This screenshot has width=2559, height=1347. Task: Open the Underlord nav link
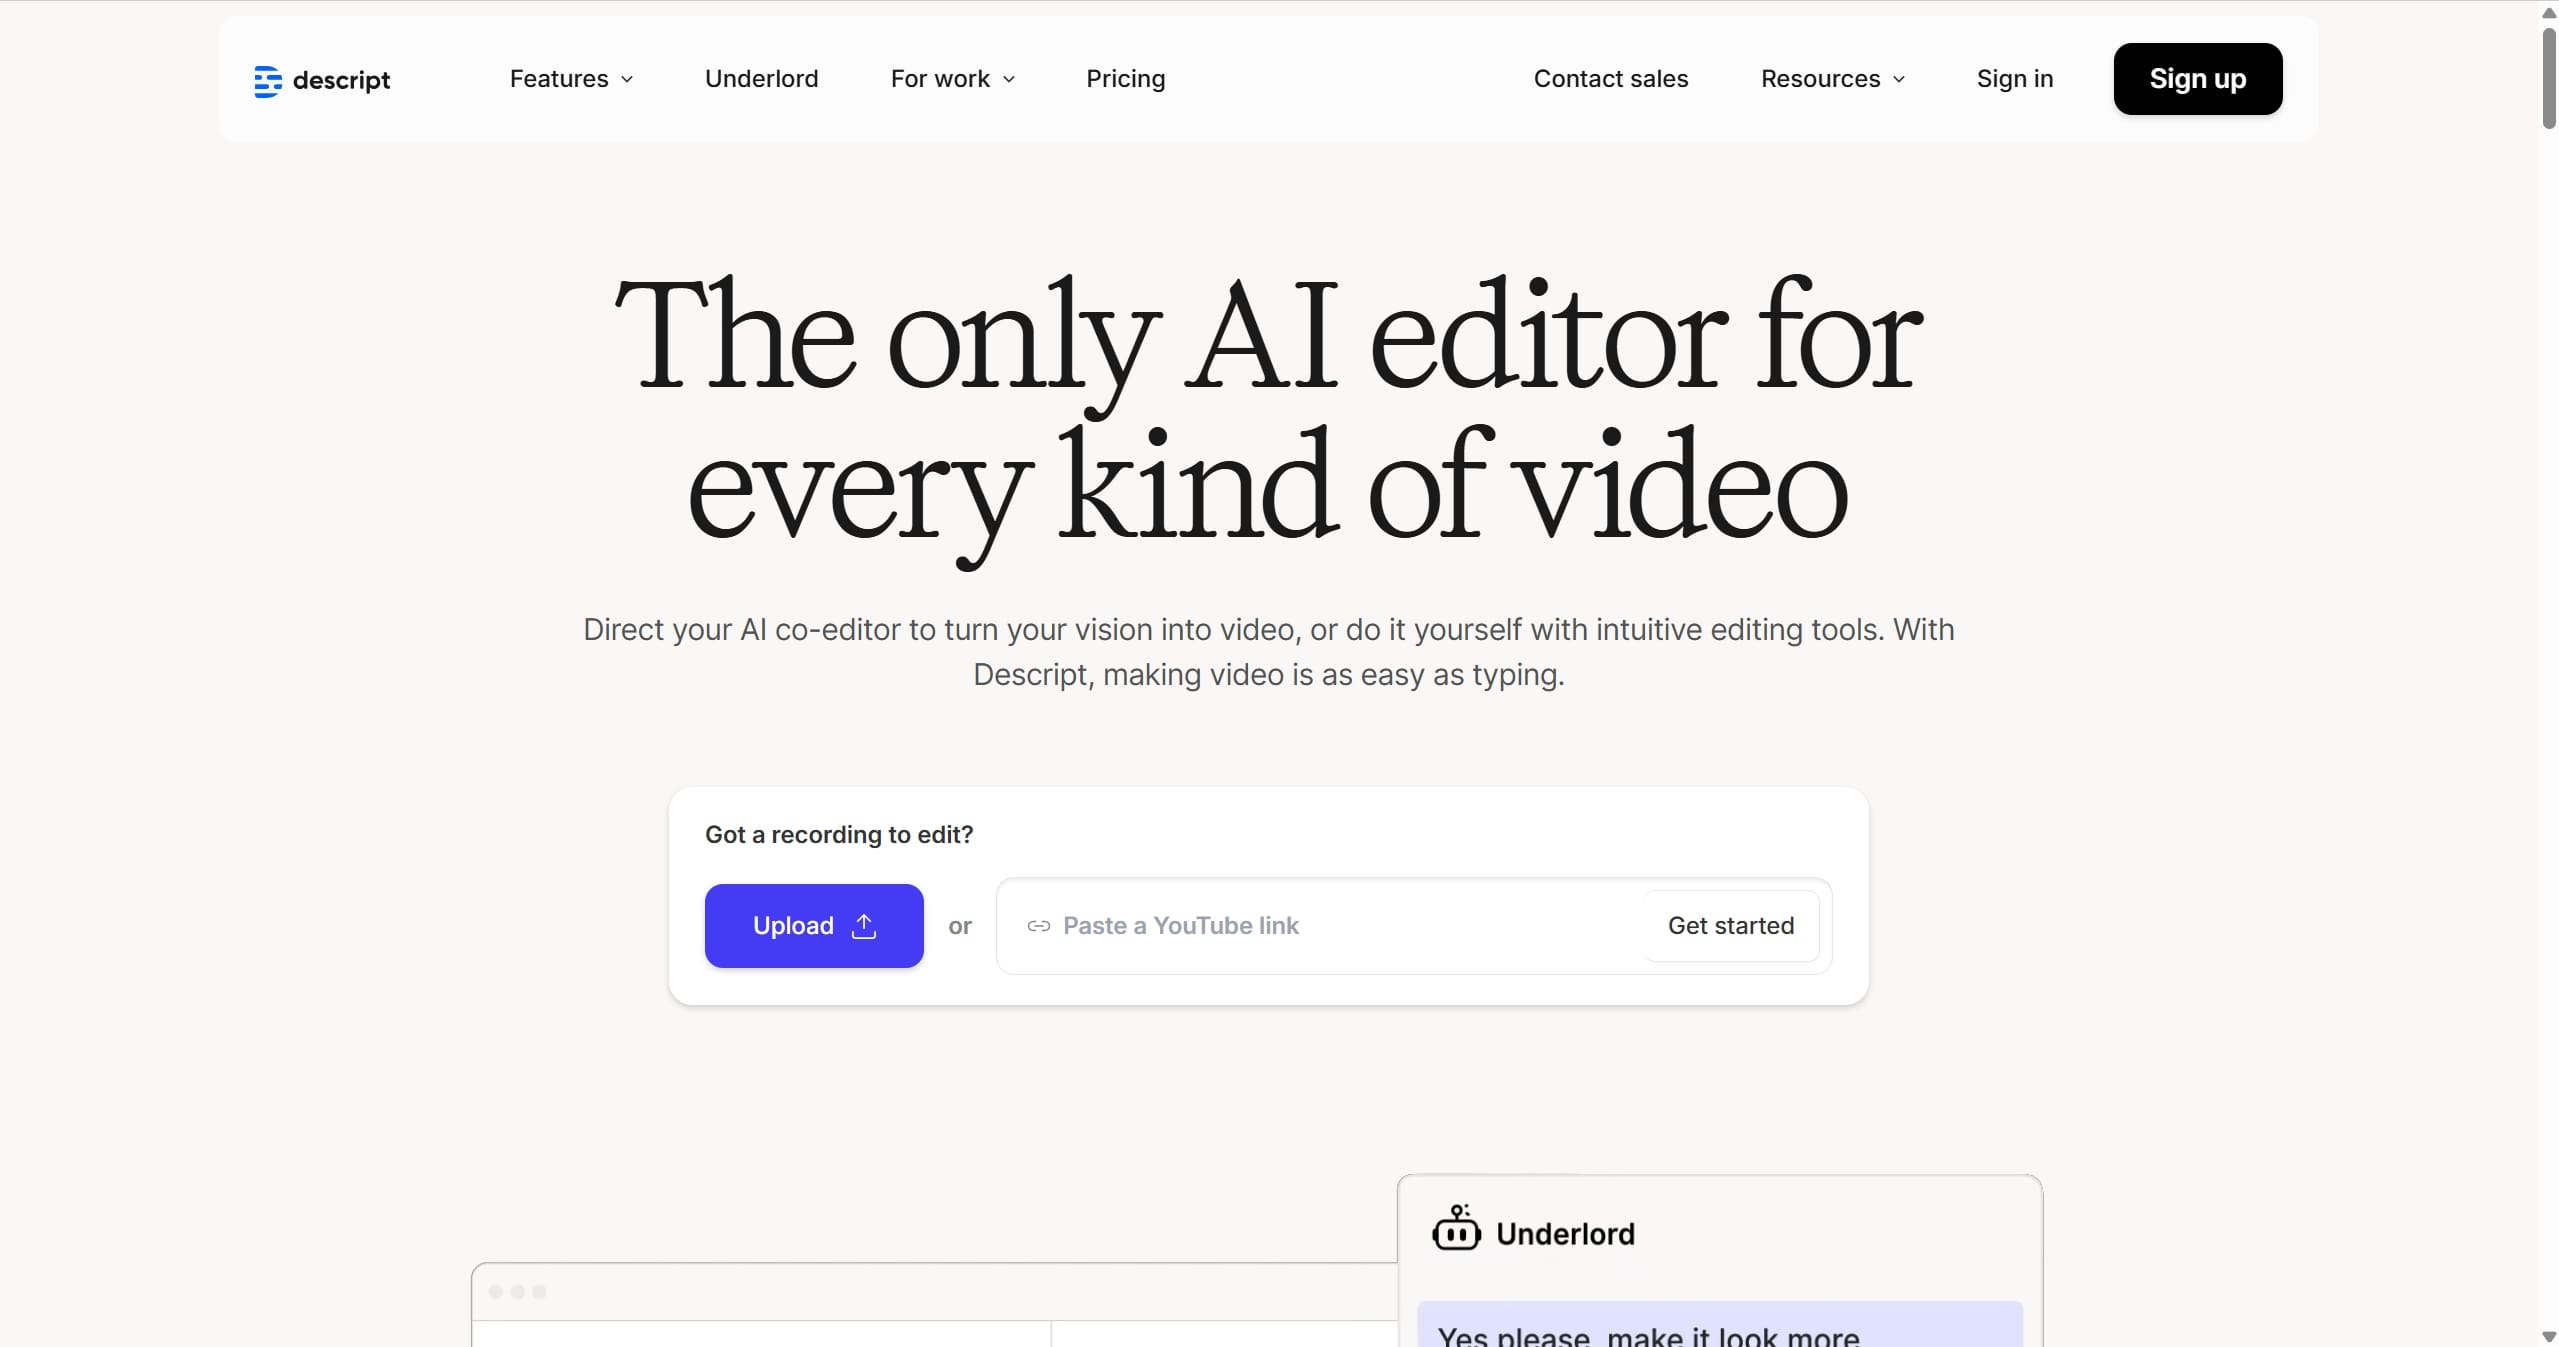tap(761, 79)
